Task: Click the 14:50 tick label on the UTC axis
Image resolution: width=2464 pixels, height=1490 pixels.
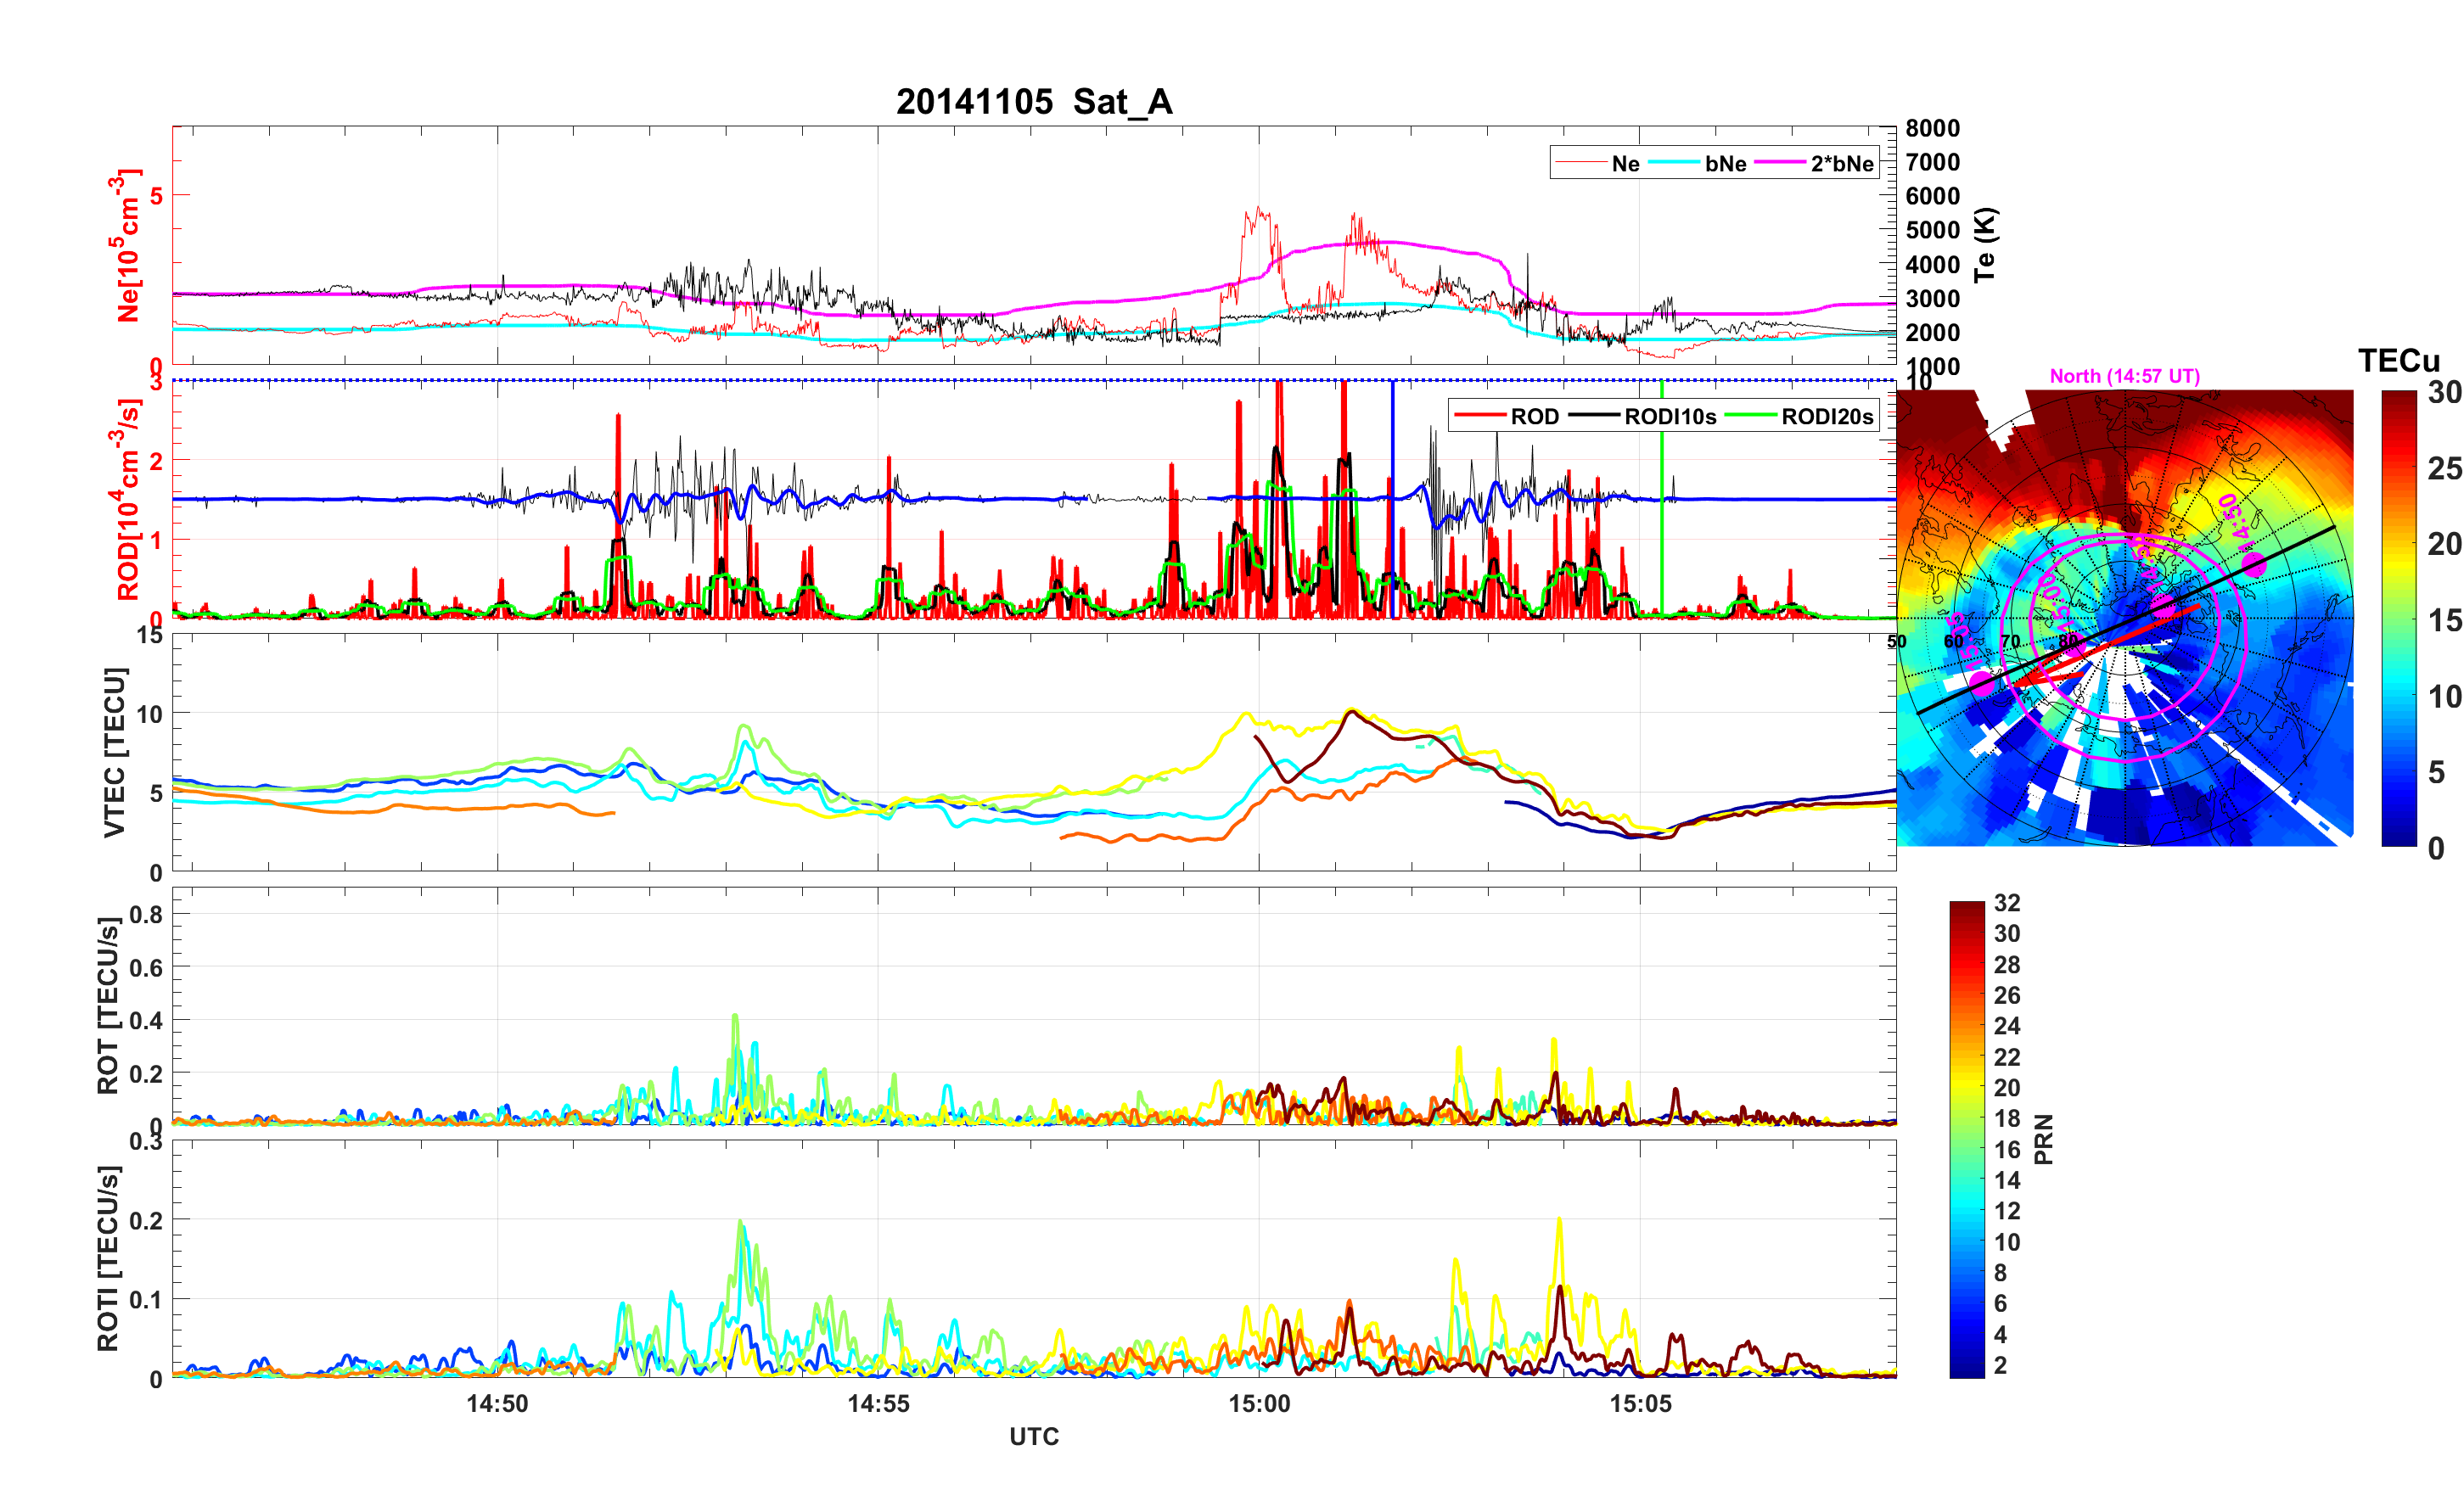Action: 497,1404
